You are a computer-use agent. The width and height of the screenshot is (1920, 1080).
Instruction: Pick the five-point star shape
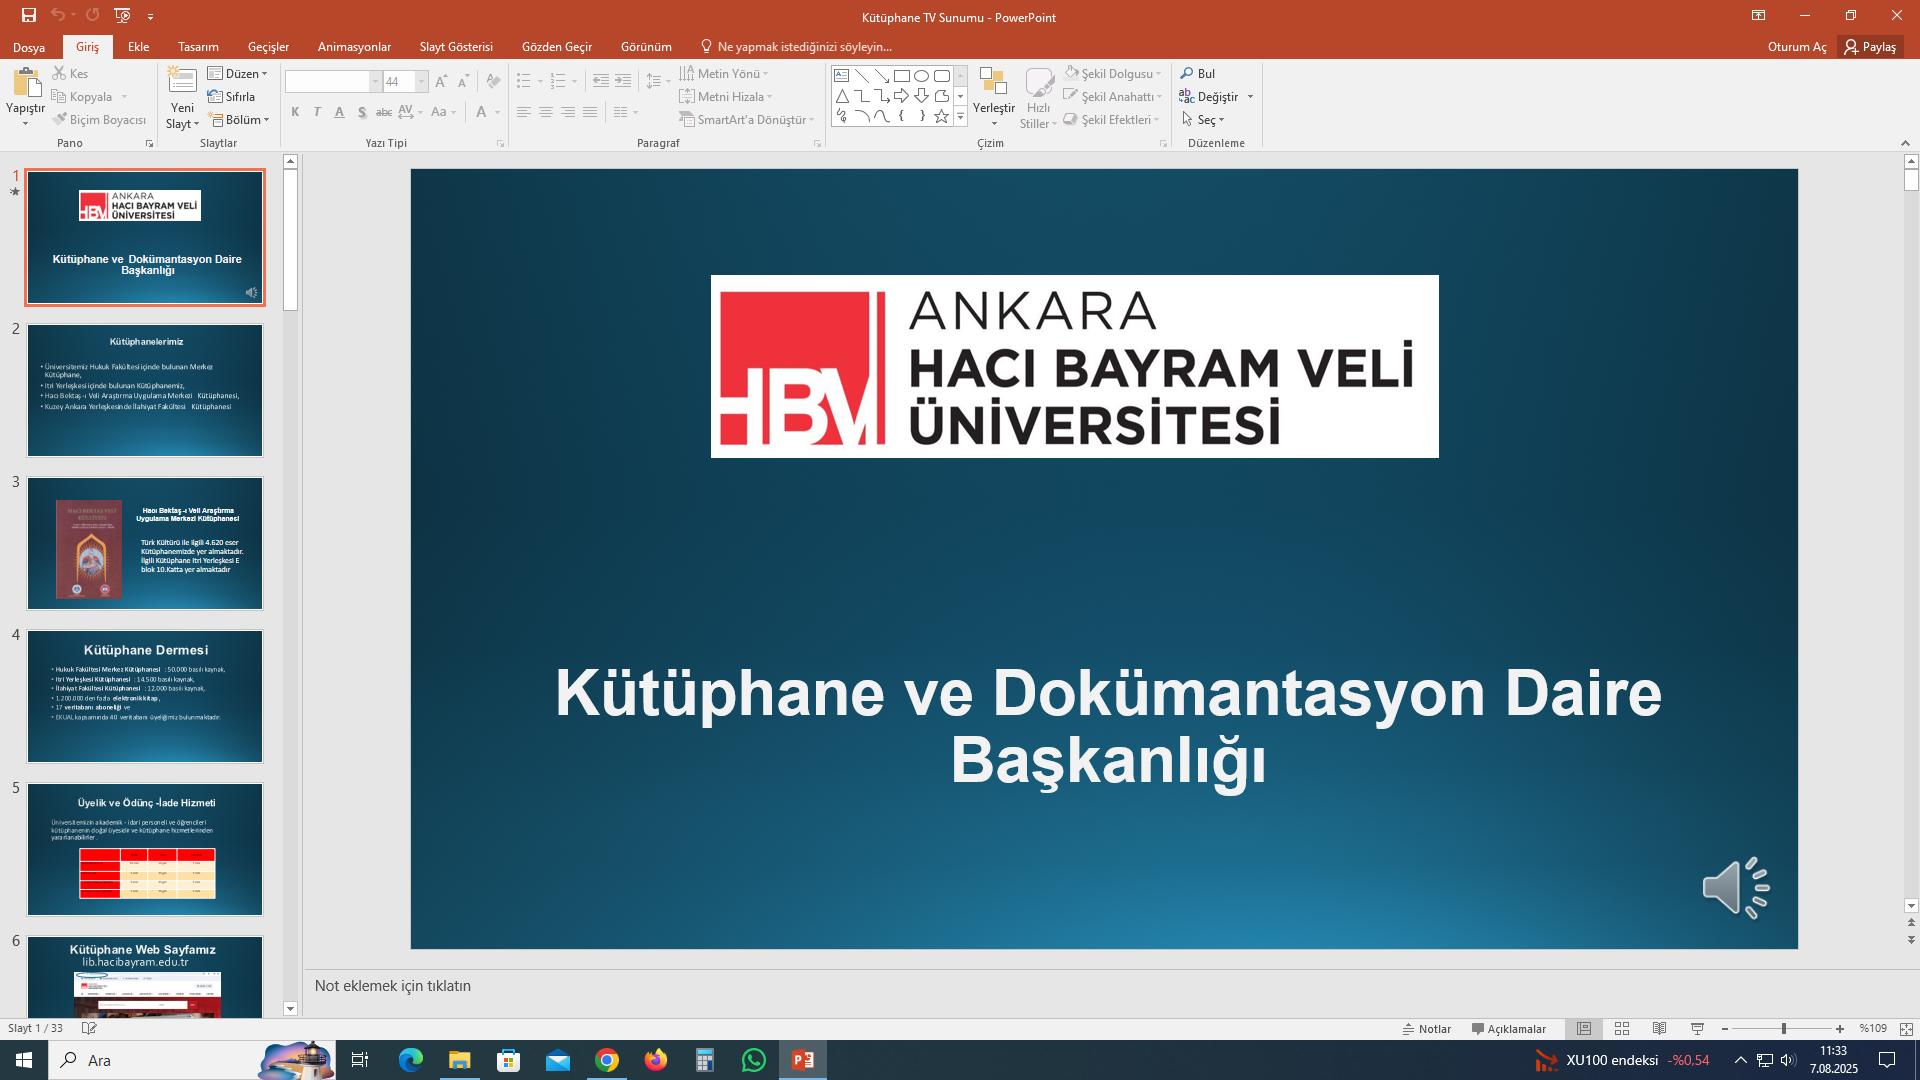(x=941, y=116)
